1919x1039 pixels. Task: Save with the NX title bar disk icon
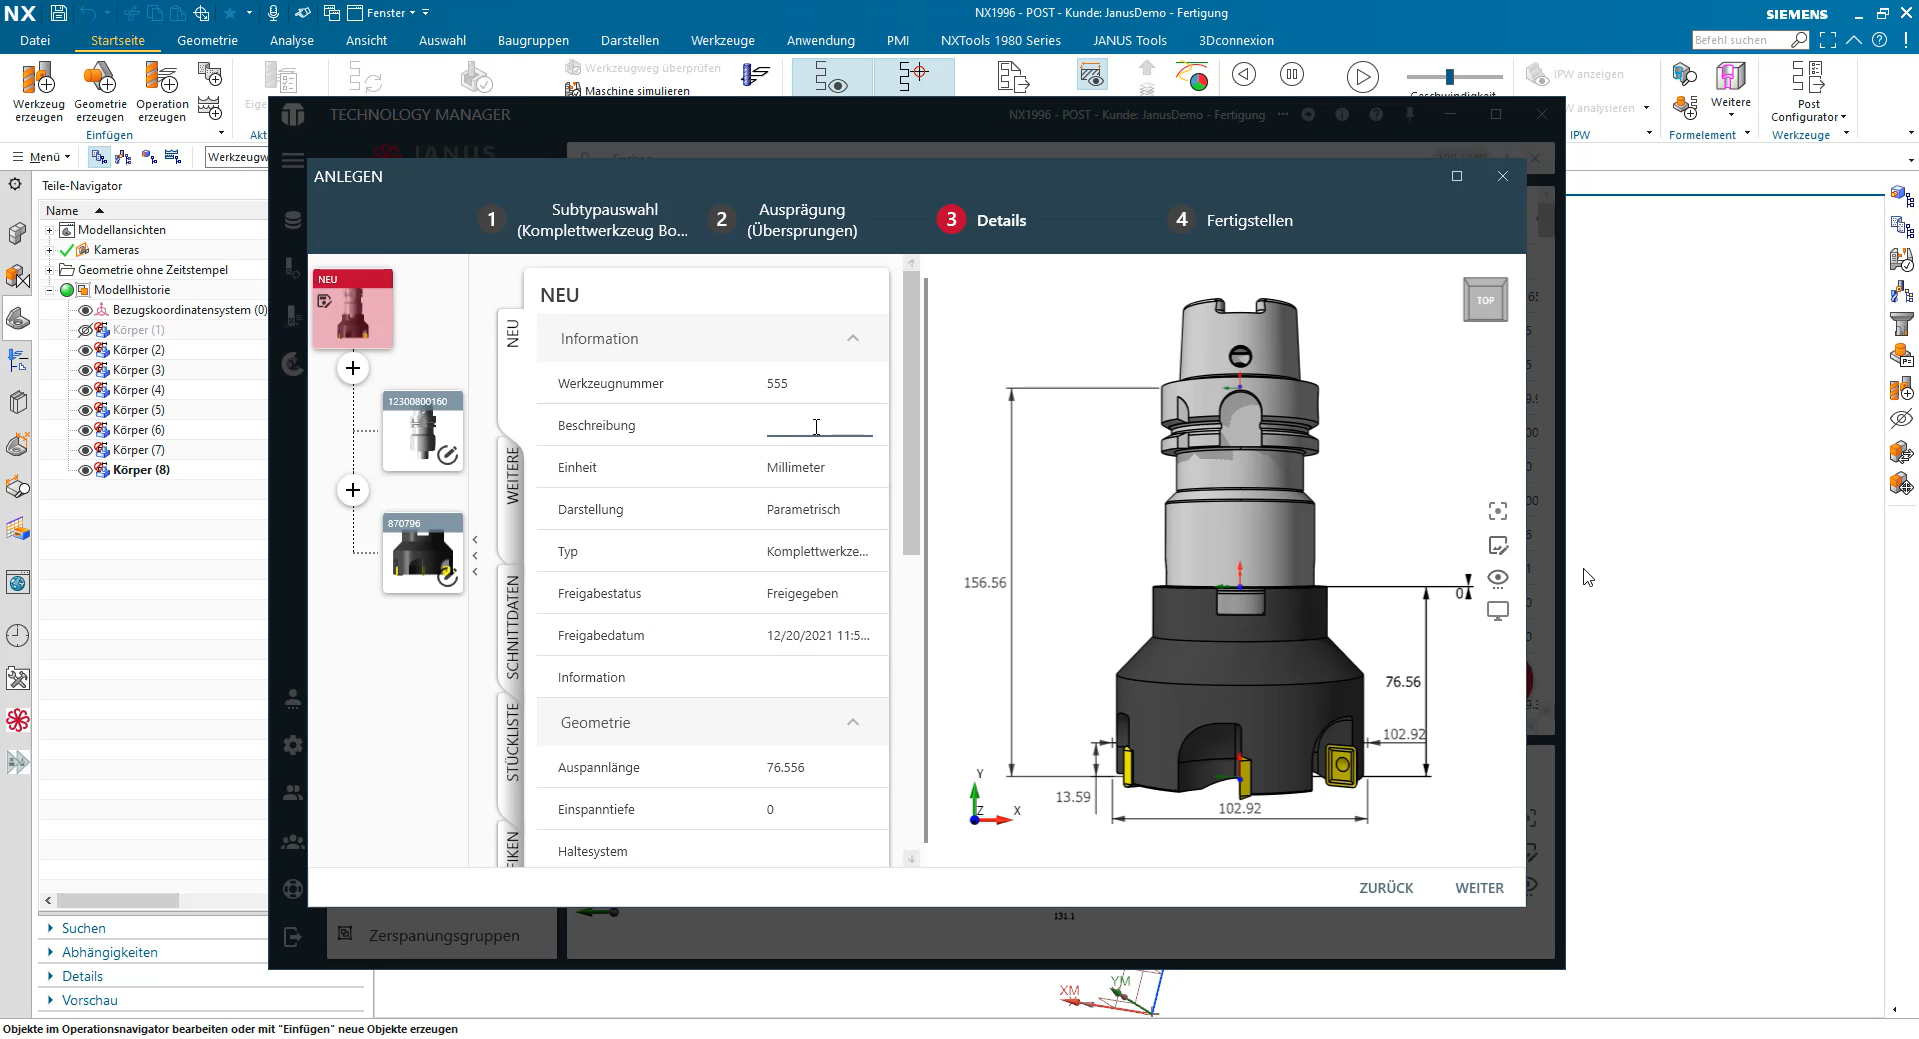(x=59, y=13)
